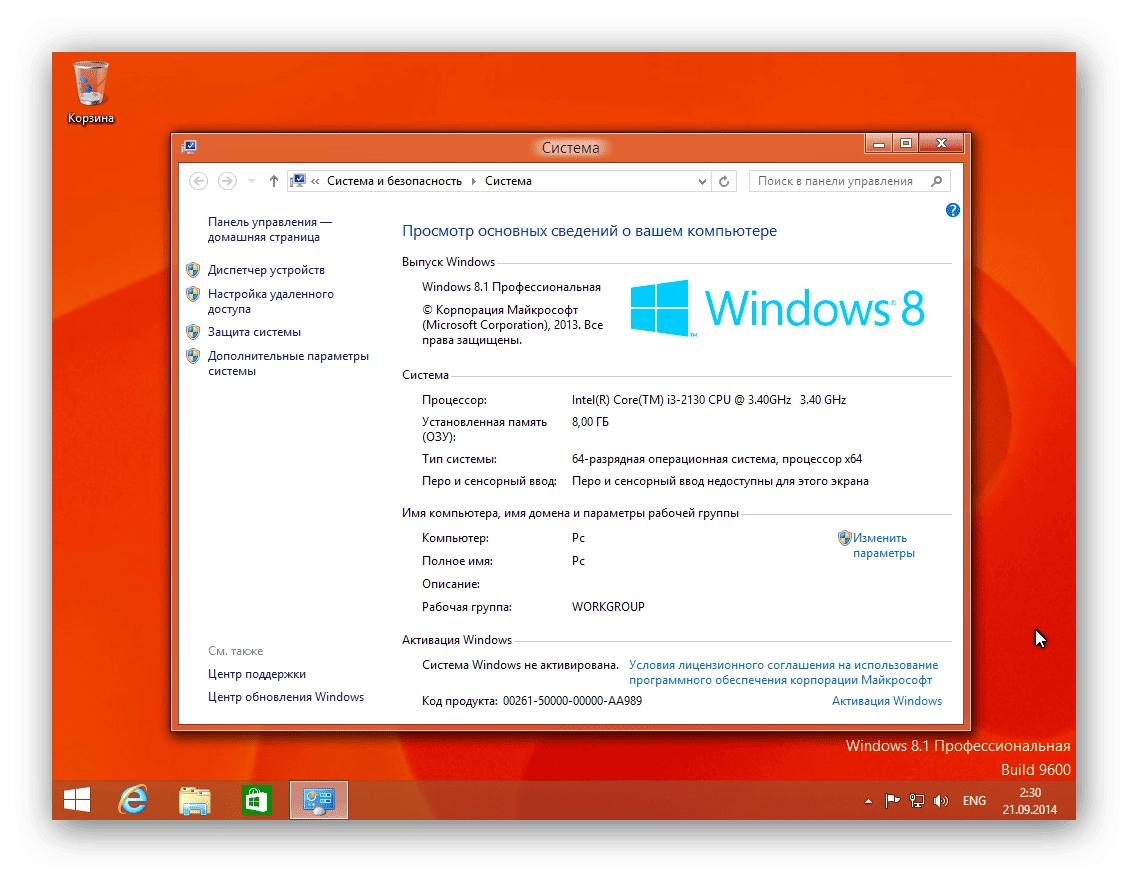
Task: Click Windows 8.1 Профессиональная edition text
Action: pyautogui.click(x=511, y=287)
